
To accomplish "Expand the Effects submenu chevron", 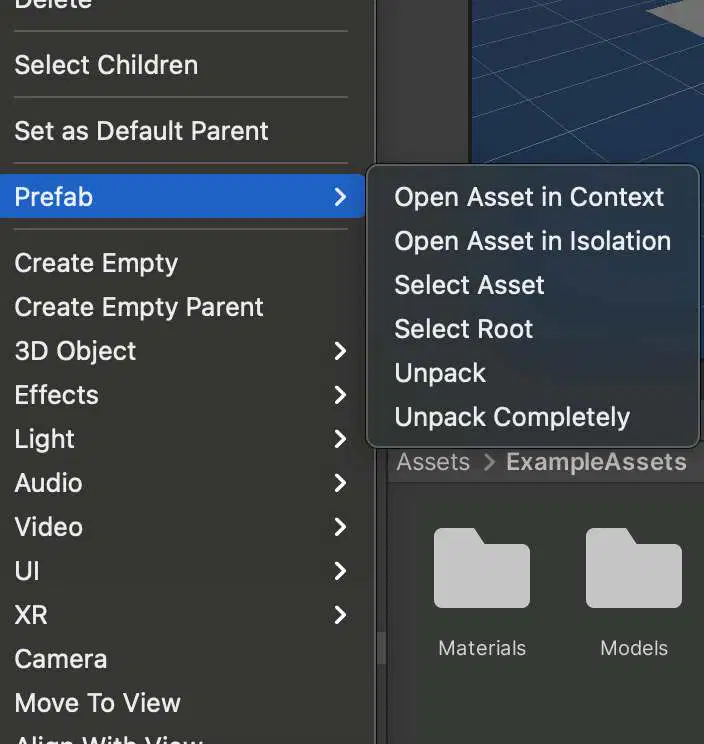I will point(340,395).
